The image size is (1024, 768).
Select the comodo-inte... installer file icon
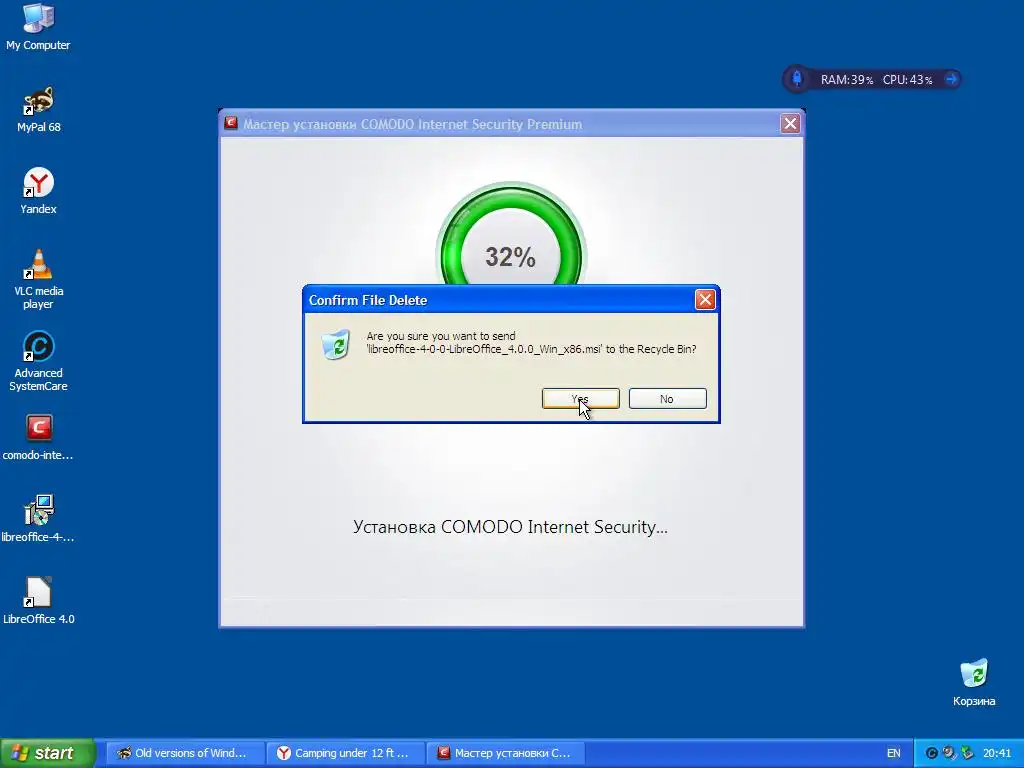(38, 437)
